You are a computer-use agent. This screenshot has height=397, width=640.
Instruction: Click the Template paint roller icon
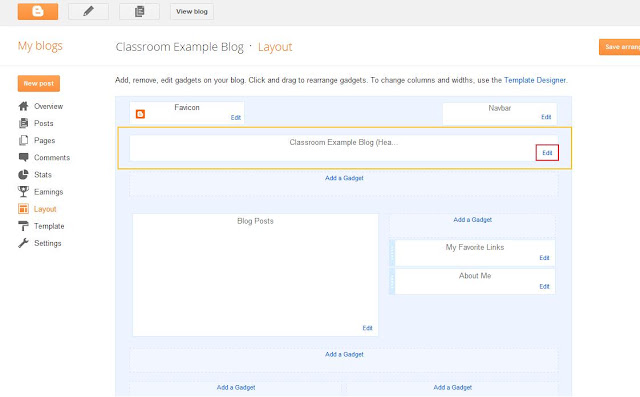point(24,226)
